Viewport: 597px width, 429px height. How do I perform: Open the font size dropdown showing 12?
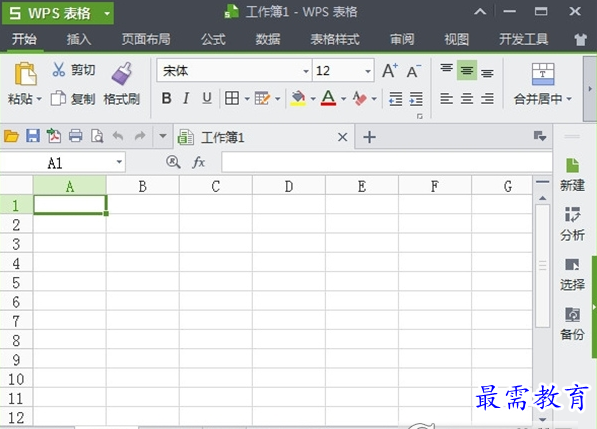[368, 71]
